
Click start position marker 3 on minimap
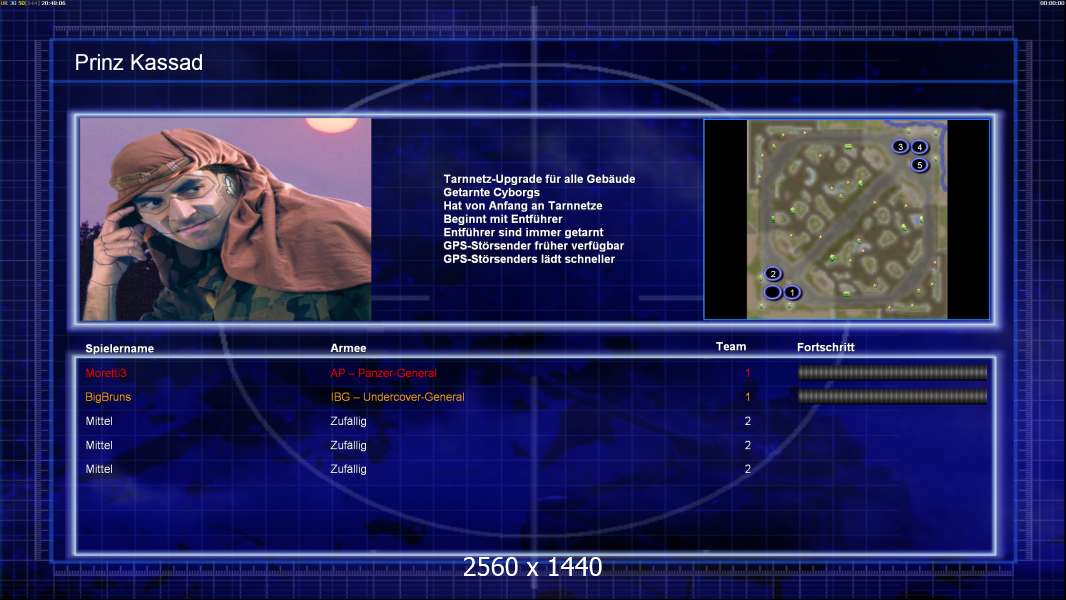(x=901, y=147)
